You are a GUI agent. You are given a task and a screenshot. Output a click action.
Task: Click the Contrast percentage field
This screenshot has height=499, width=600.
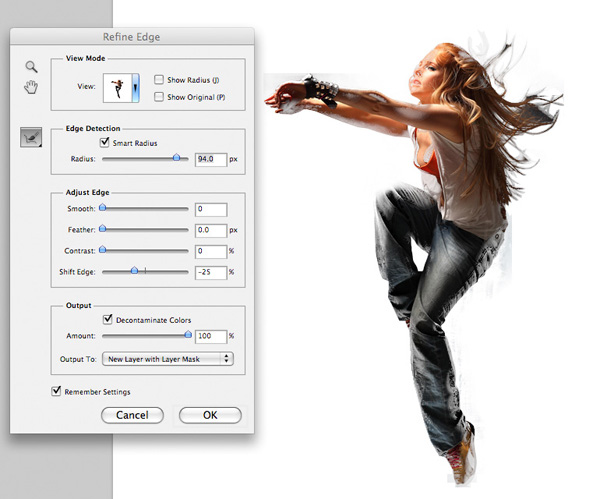point(211,251)
